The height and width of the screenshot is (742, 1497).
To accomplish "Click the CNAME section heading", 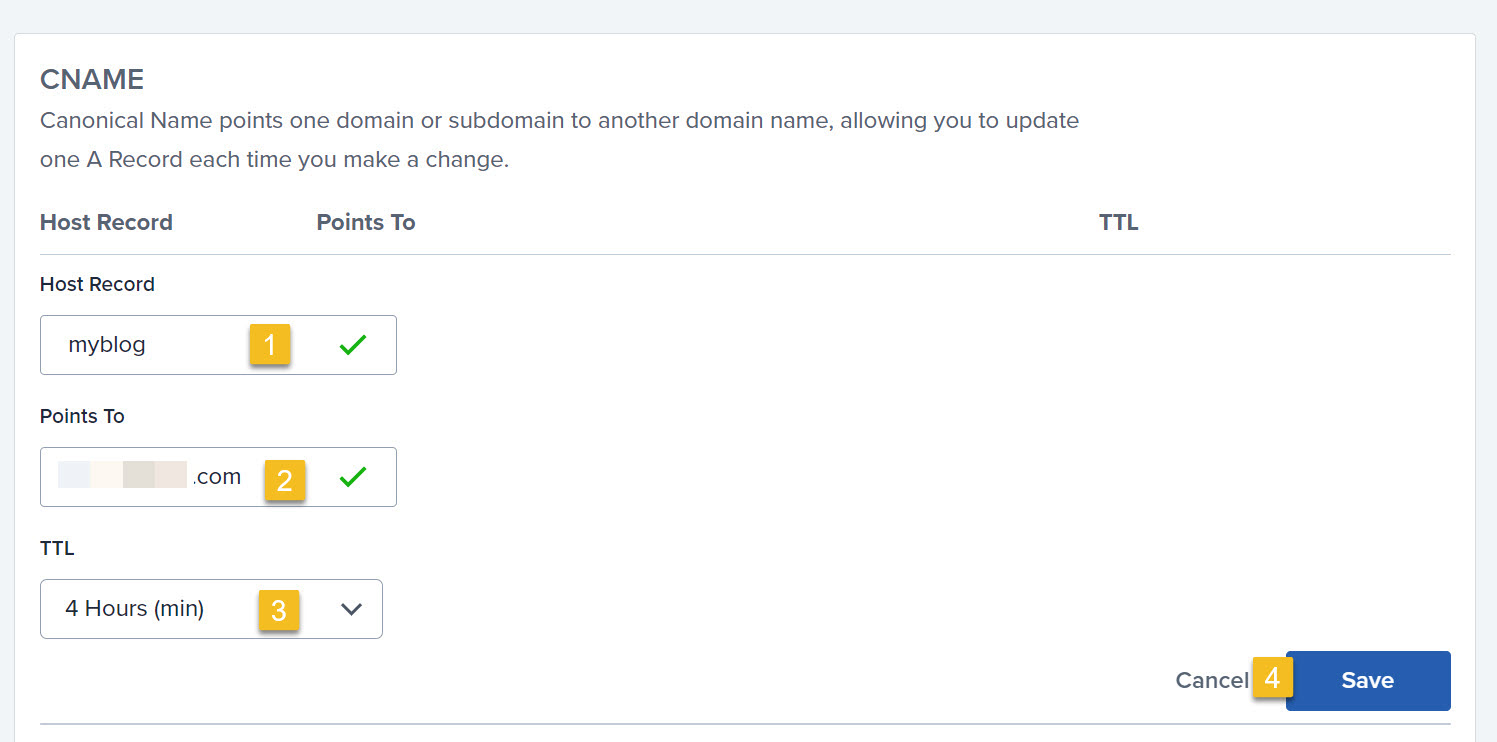I will coord(92,80).
